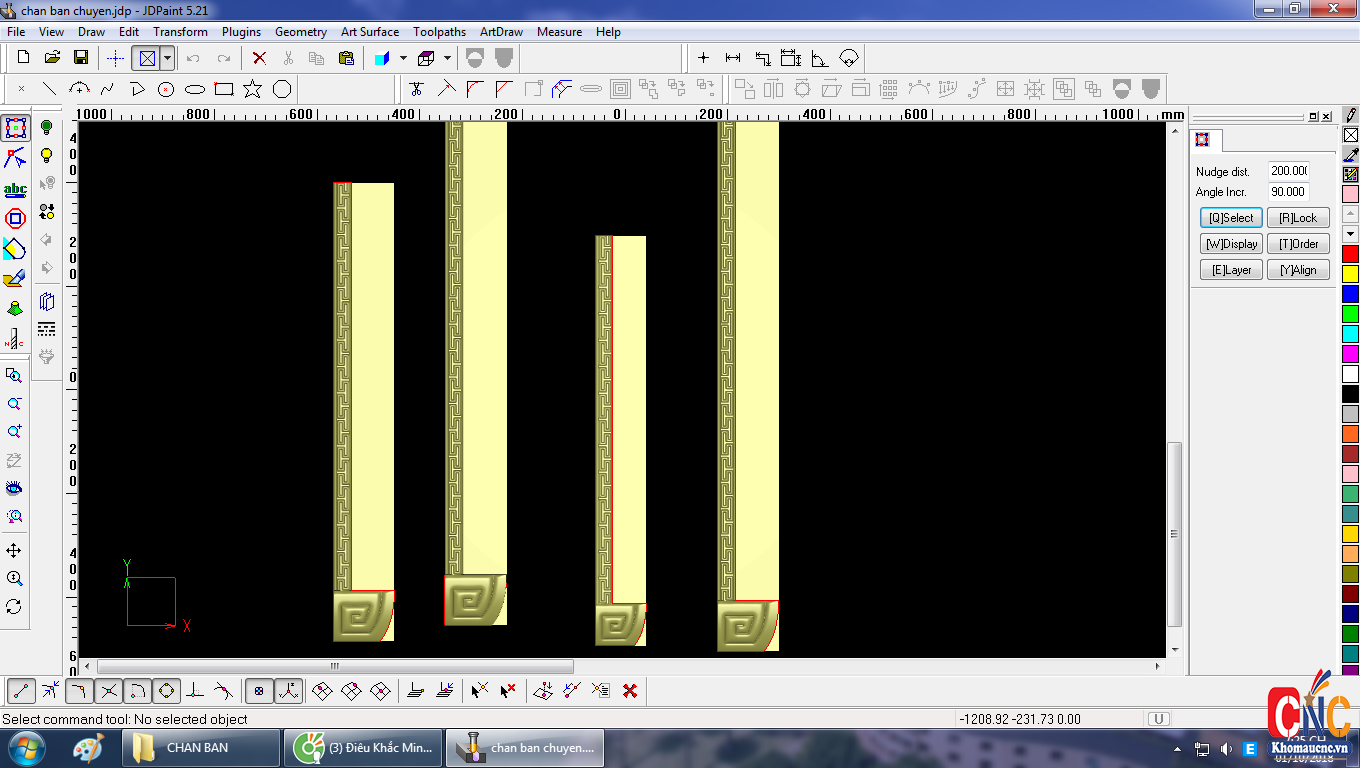Toggle intersection snap mode

[x=109, y=691]
